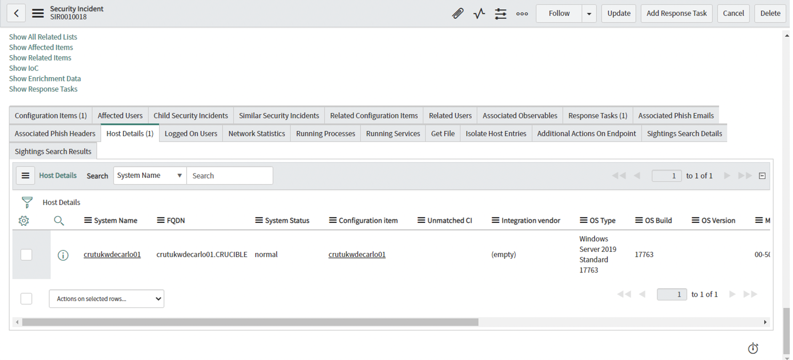Select the Network Statistics tab
The image size is (793, 360).
coord(256,134)
